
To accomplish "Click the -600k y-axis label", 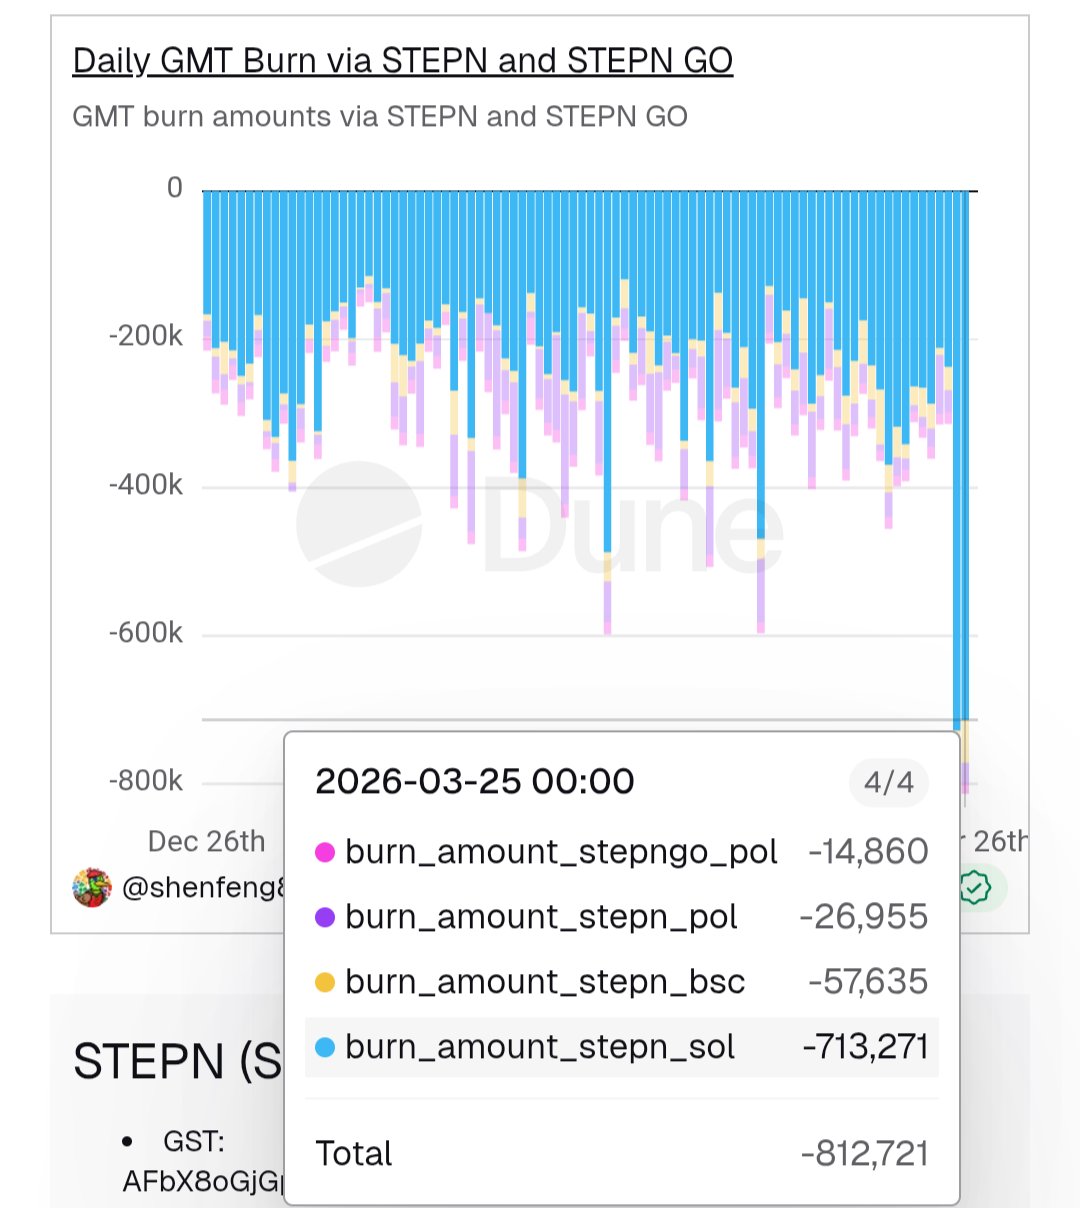I will [146, 633].
